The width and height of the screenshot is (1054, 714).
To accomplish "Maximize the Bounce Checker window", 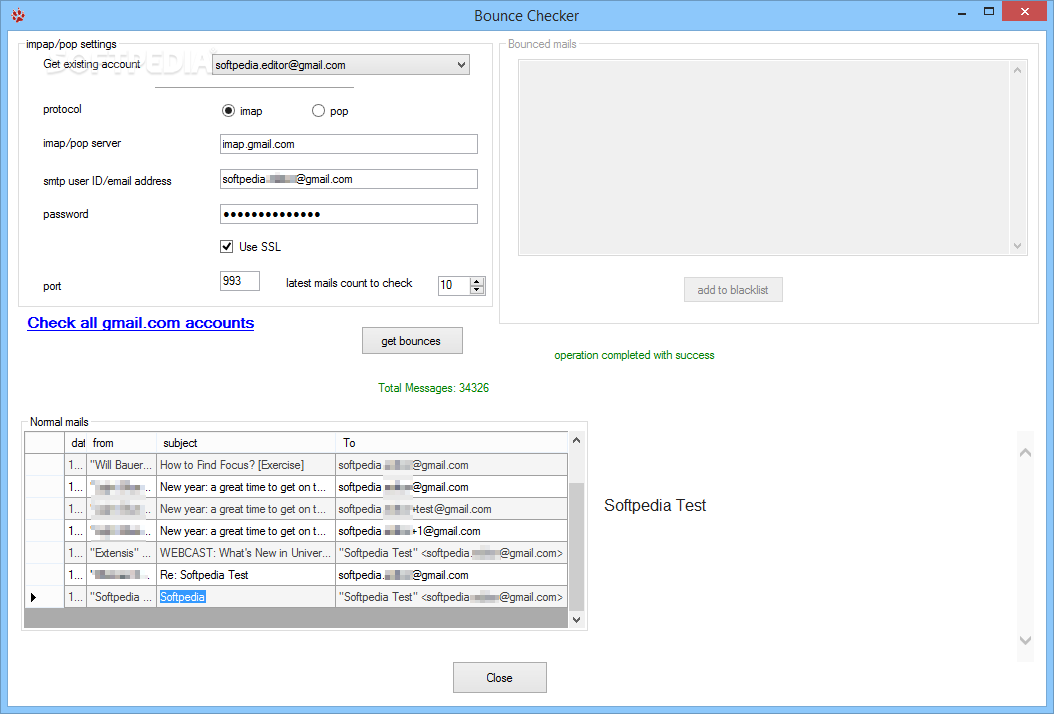I will tap(989, 11).
